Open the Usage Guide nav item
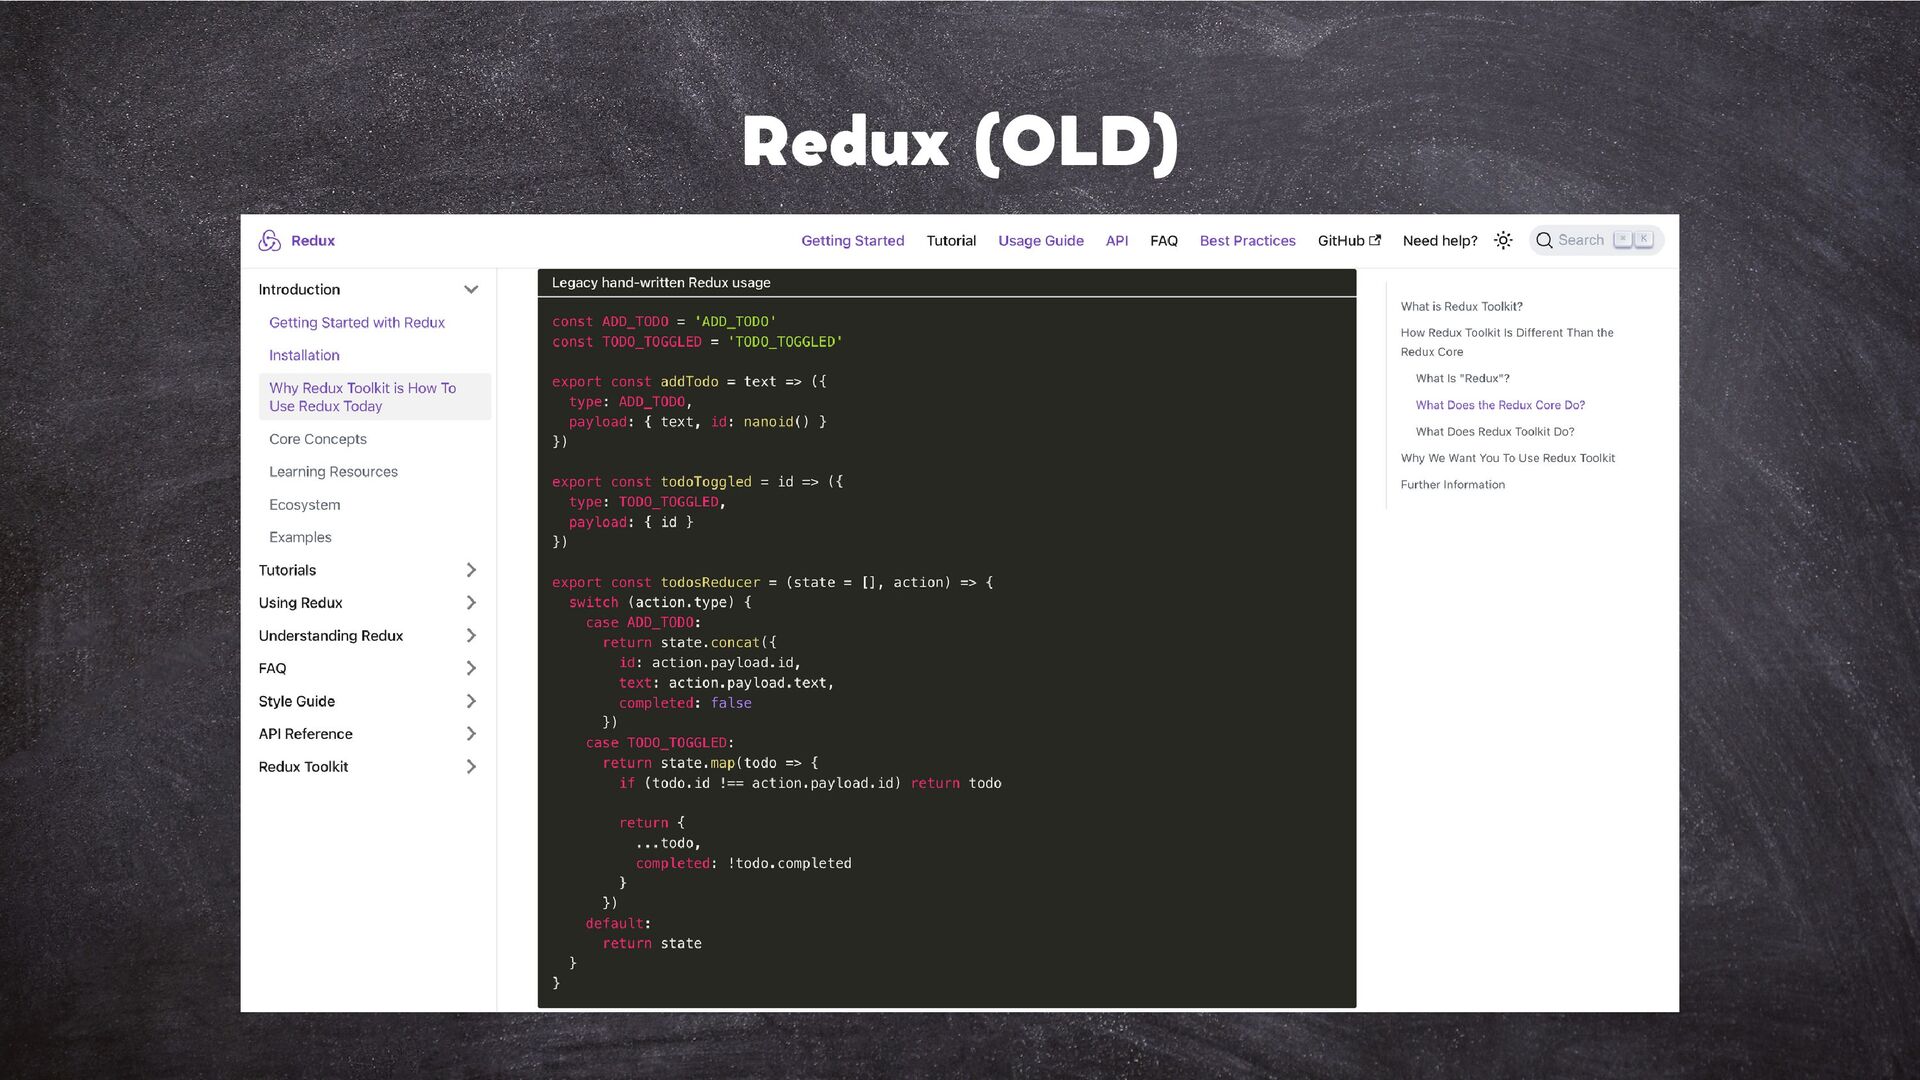 point(1040,241)
